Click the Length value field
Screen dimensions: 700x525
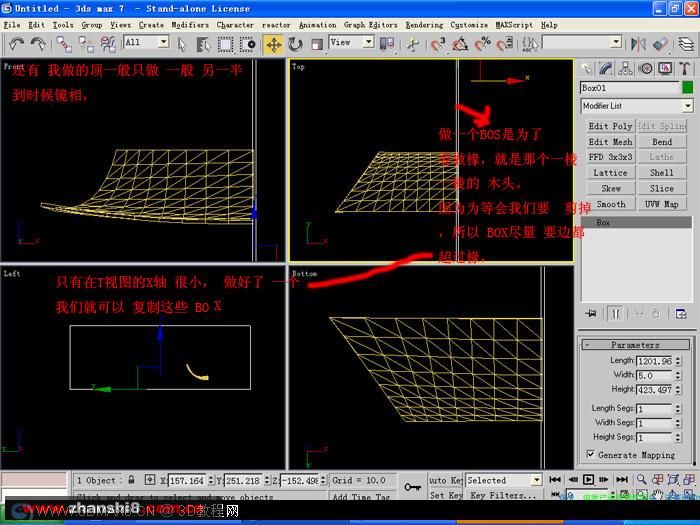pyautogui.click(x=654, y=361)
